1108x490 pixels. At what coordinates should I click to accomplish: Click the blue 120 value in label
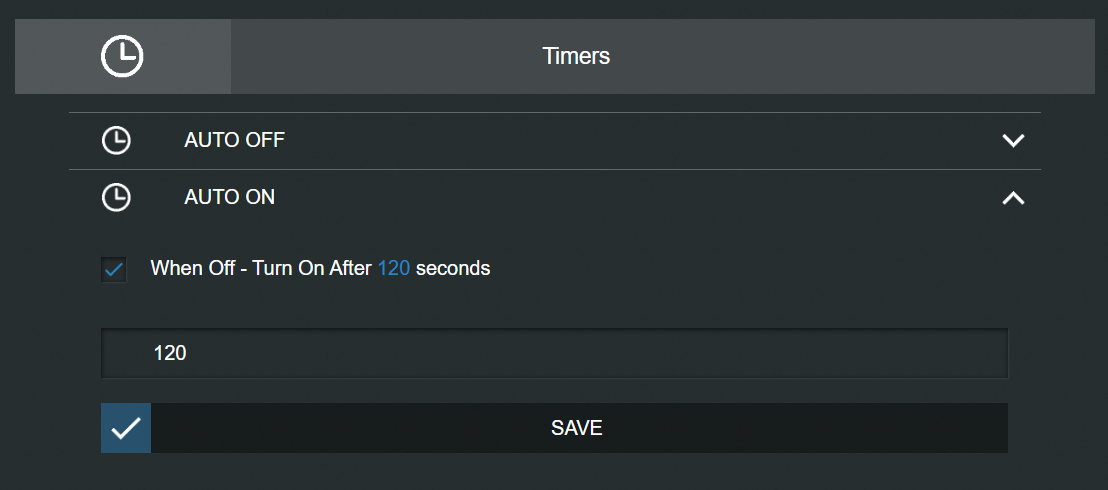(x=394, y=269)
